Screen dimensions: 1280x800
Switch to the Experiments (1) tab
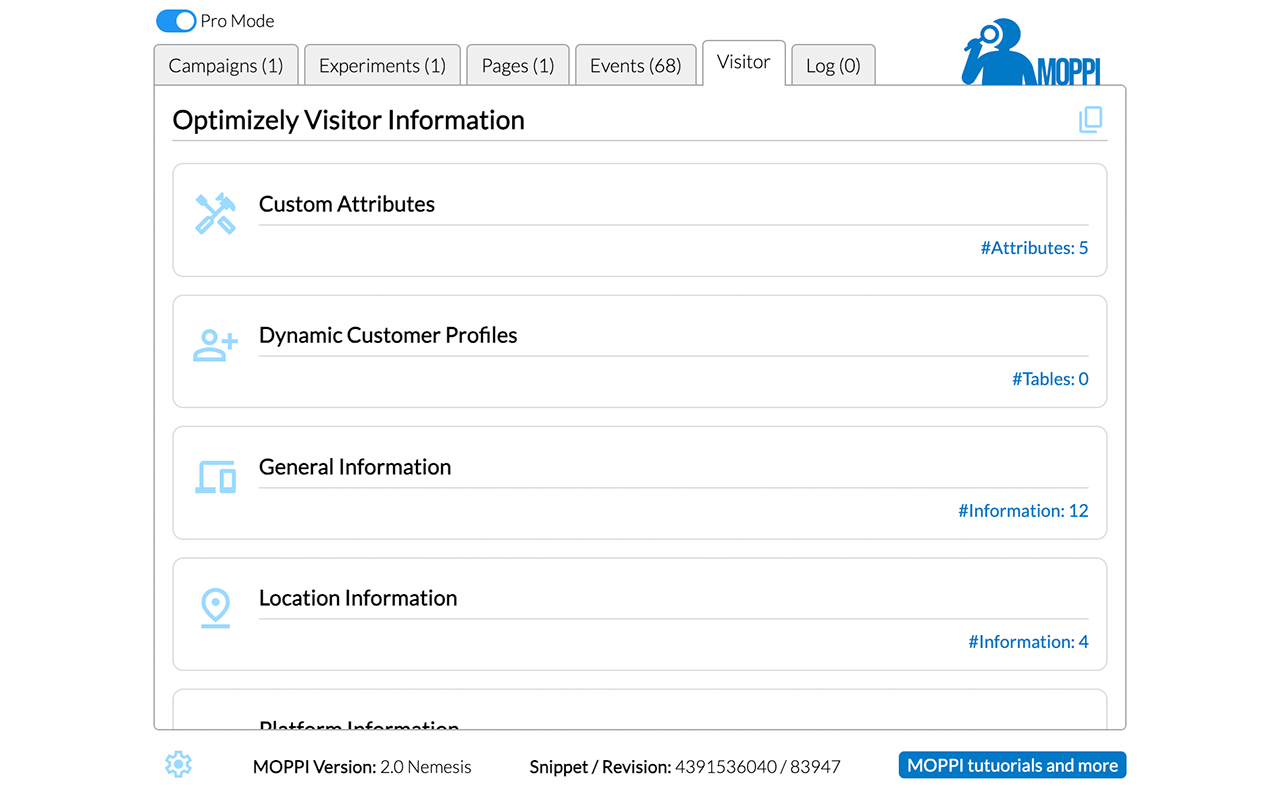coord(382,66)
